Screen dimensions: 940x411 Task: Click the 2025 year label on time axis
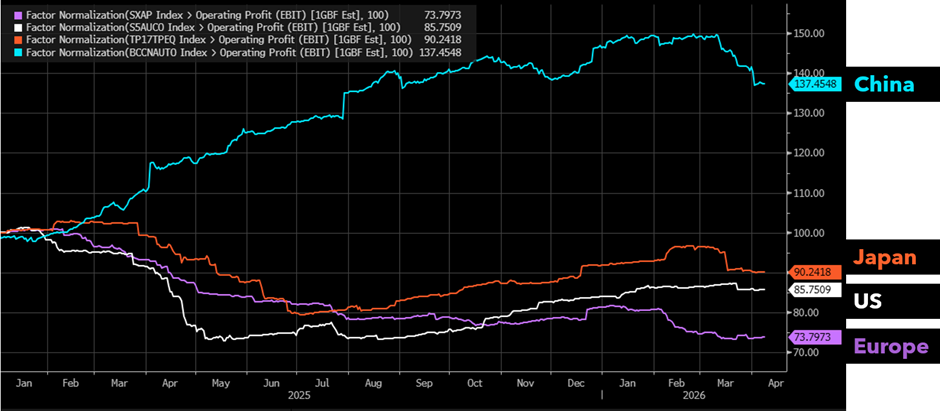pyautogui.click(x=295, y=395)
